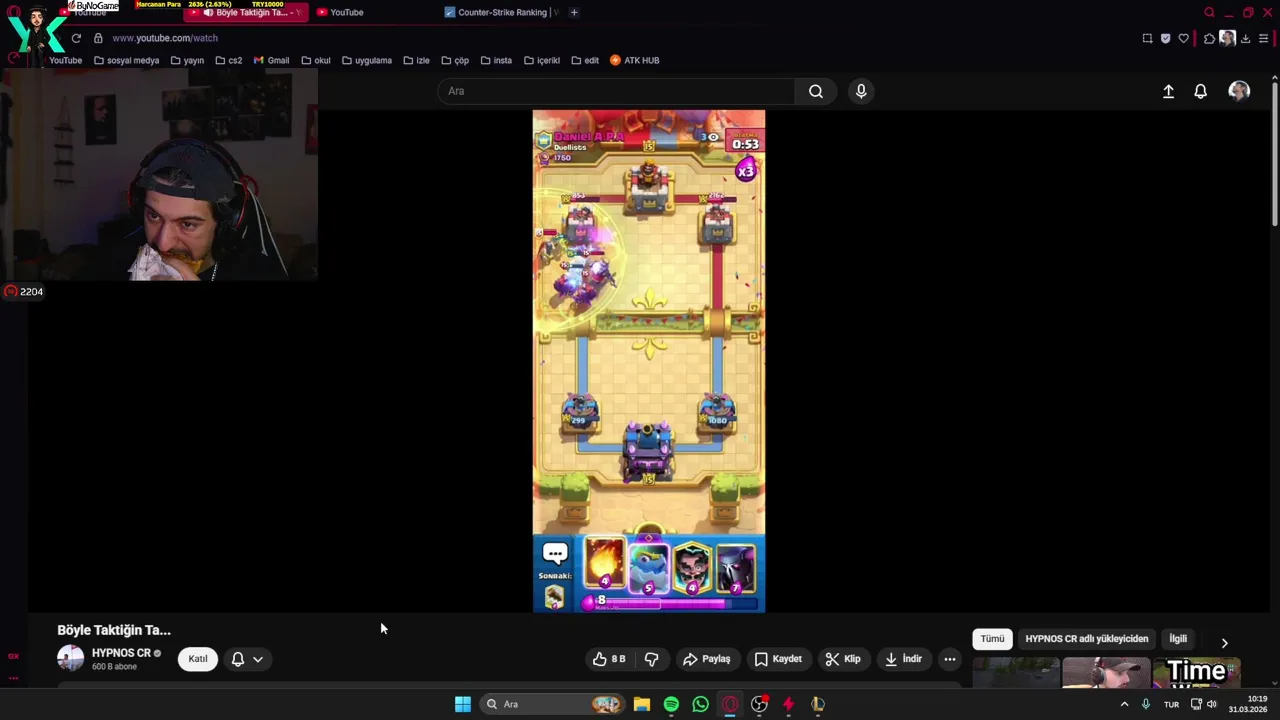Viewport: 1280px width, 720px height.
Task: Bookmark page with heart icon
Action: 1184,38
